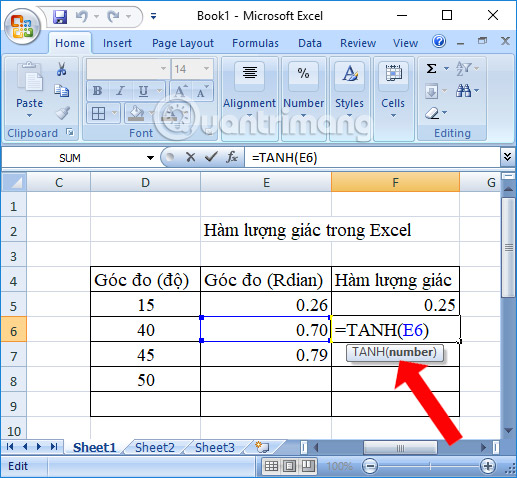Open the Page Layout tab
The height and width of the screenshot is (478, 517).
[183, 43]
